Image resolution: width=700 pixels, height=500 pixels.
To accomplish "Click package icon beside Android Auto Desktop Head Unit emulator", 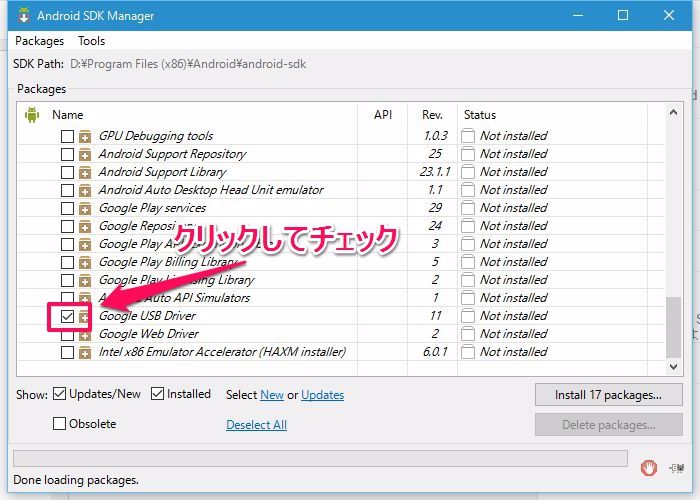I will pyautogui.click(x=85, y=190).
